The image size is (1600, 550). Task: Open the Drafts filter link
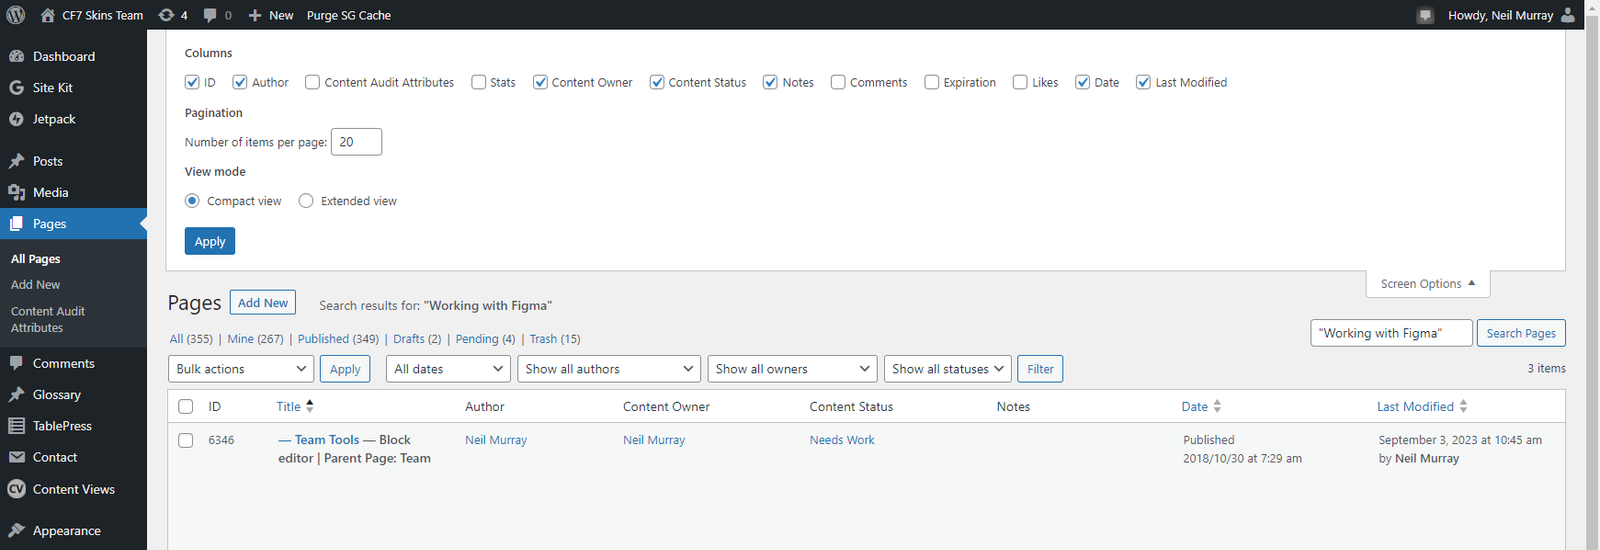point(417,339)
